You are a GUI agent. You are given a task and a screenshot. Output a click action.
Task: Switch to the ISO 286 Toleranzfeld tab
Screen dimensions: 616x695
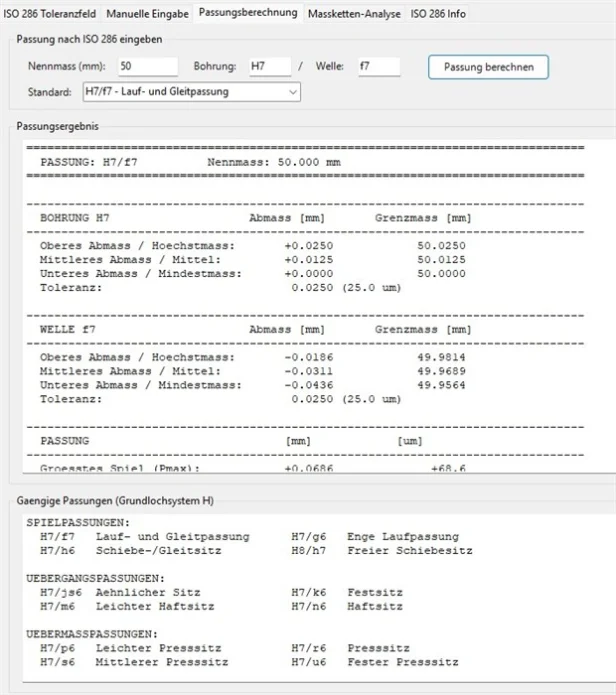coord(50,14)
